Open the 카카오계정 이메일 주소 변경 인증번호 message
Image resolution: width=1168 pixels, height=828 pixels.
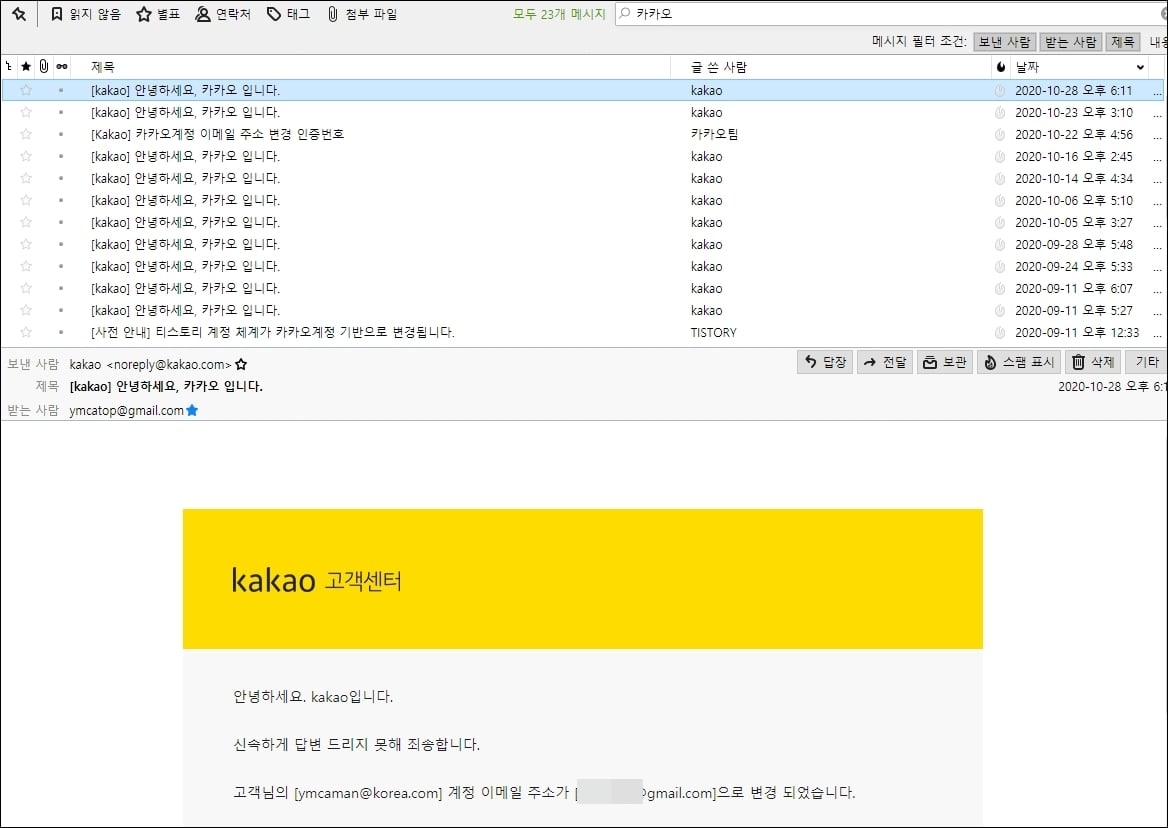218,134
